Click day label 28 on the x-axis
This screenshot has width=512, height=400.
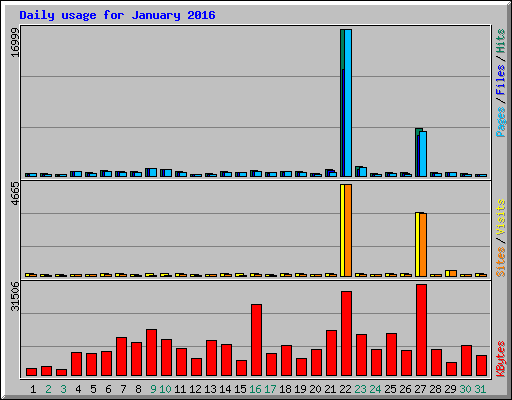[435, 389]
